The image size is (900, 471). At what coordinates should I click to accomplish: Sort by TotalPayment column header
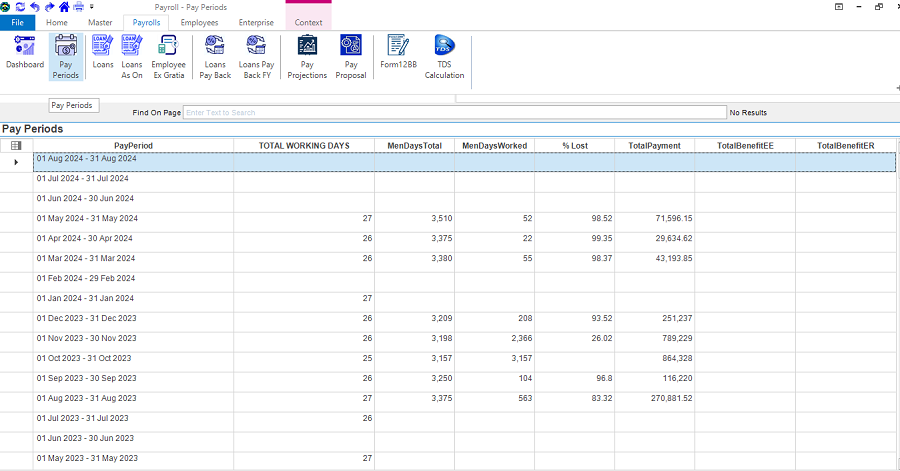(x=654, y=145)
